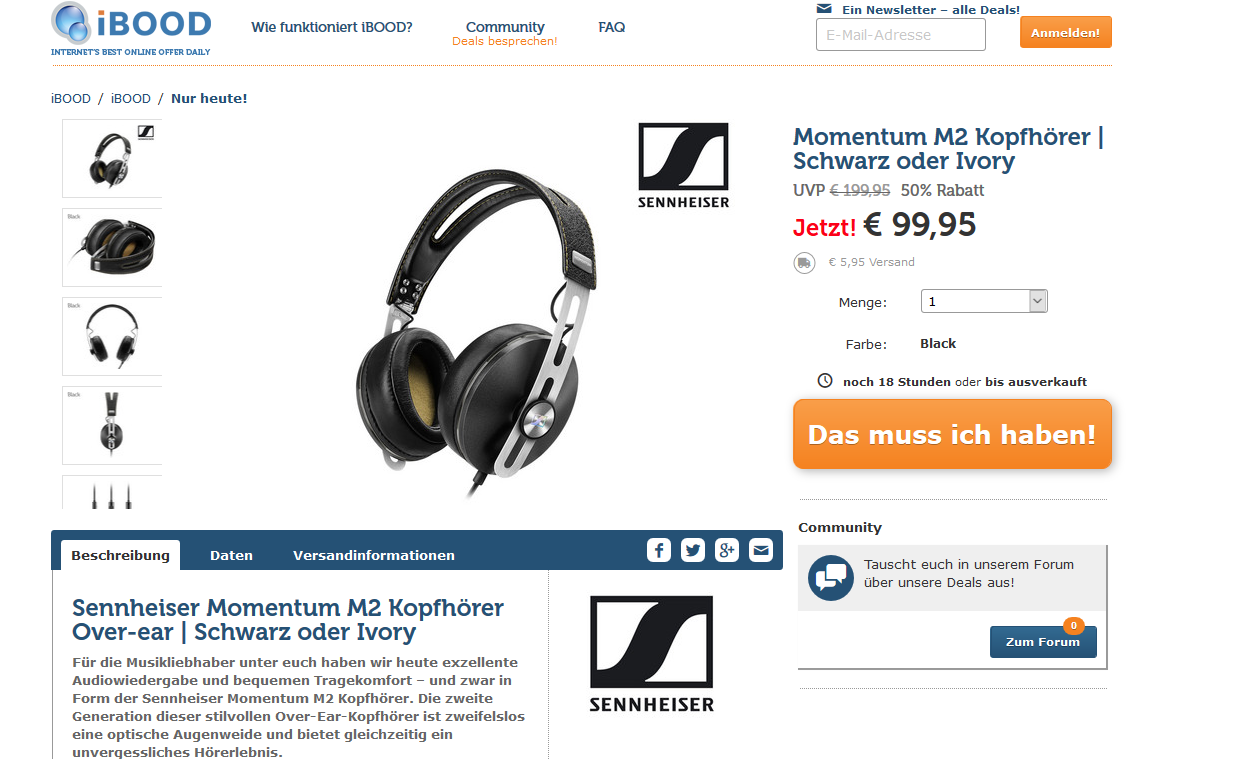Share the deal on Google Plus
This screenshot has height=759, width=1256.
727,550
